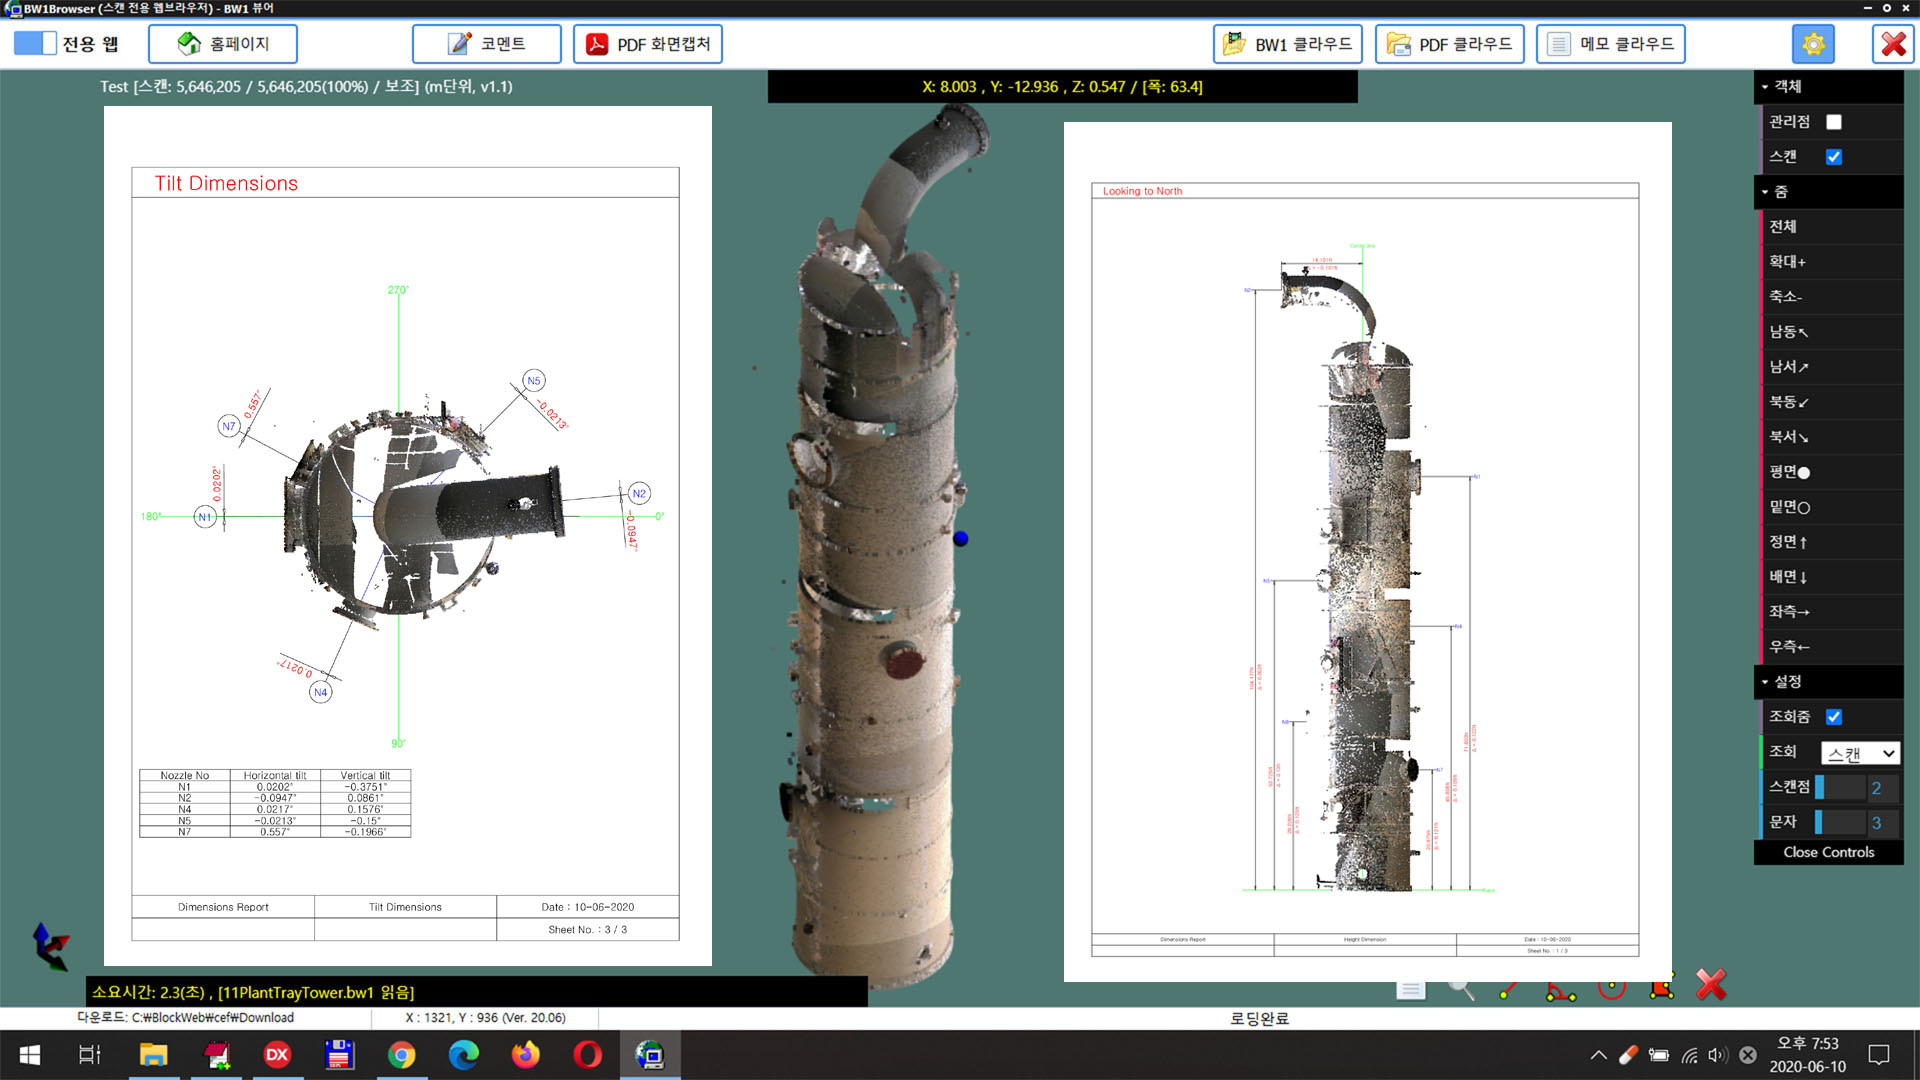The image size is (1920, 1080).
Task: Open the 조회 스캔 dropdown
Action: [1860, 753]
